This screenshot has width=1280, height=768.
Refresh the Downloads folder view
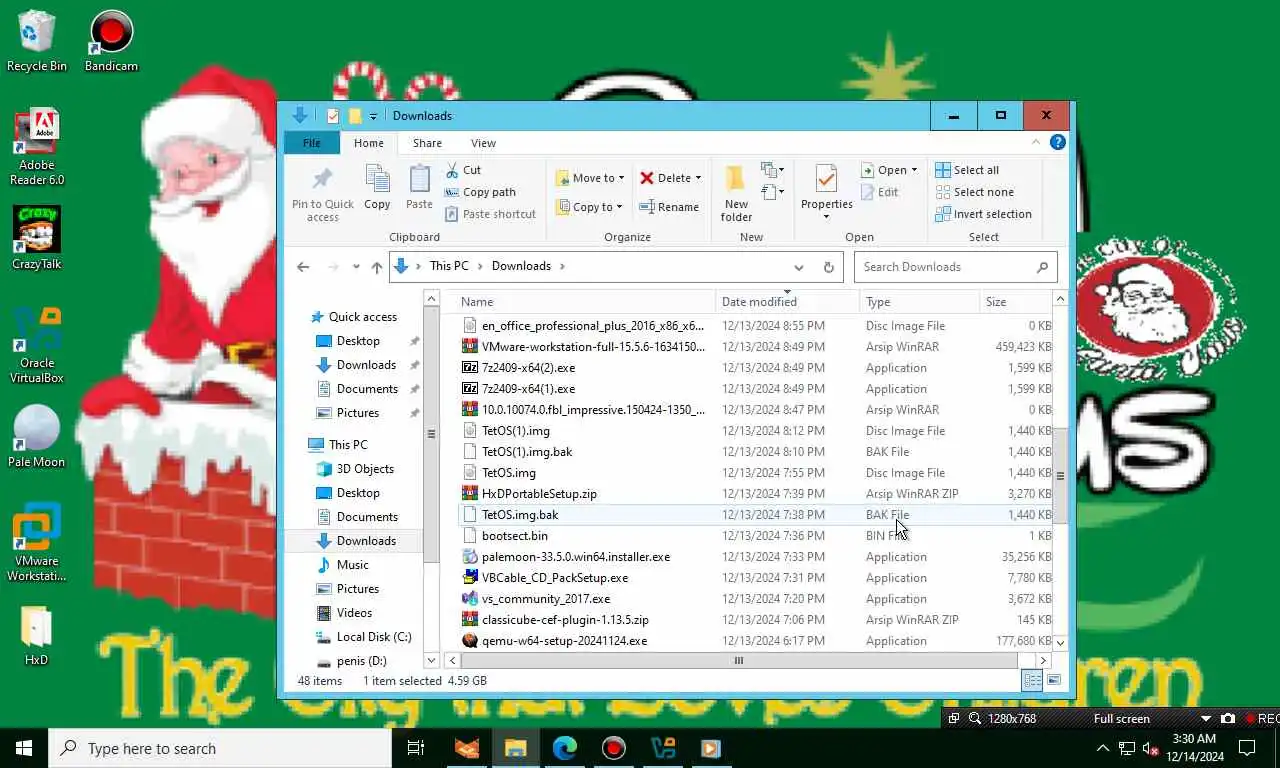click(828, 267)
